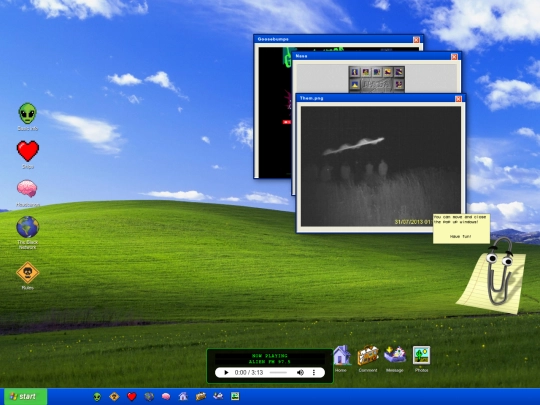The width and height of the screenshot is (540, 405).
Task: Play the Alien FM audio track
Action: click(226, 373)
